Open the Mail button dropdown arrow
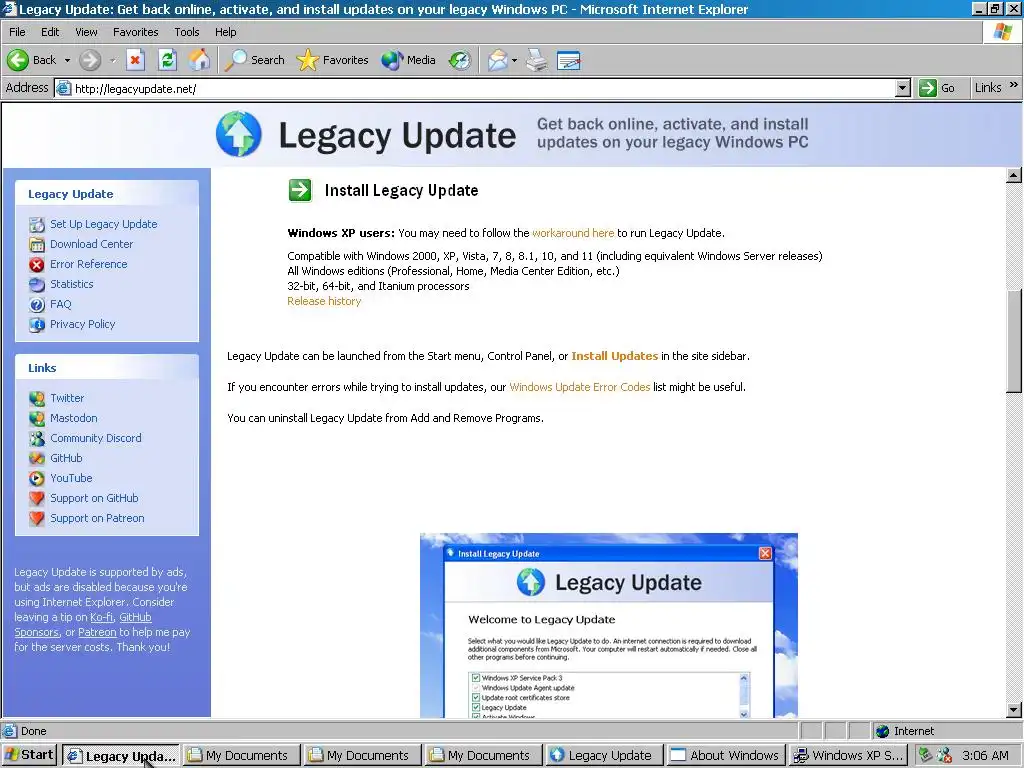The width and height of the screenshot is (1024, 768). [515, 60]
